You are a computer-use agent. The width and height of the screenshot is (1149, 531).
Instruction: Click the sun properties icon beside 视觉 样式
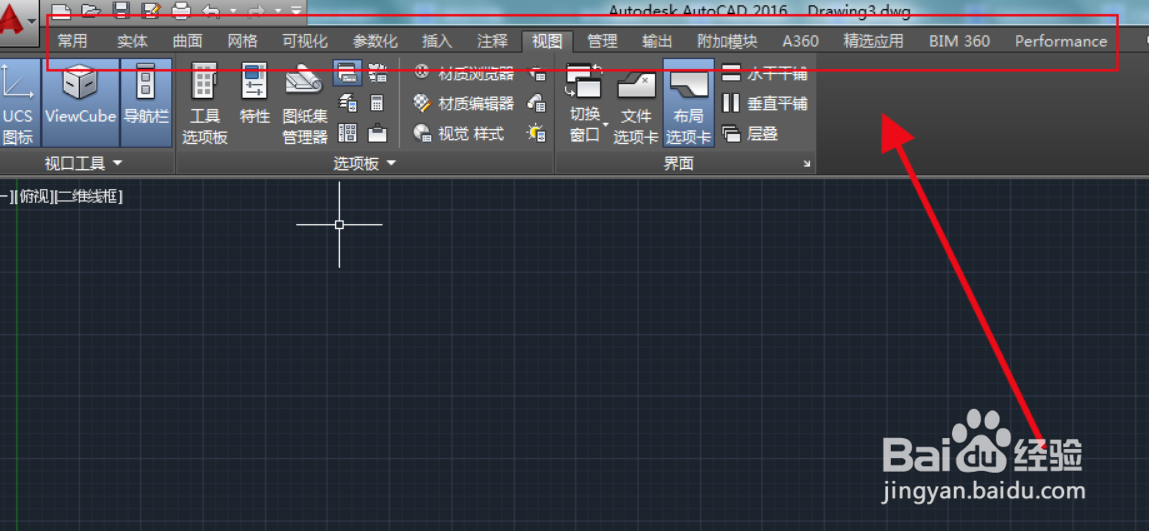536,133
